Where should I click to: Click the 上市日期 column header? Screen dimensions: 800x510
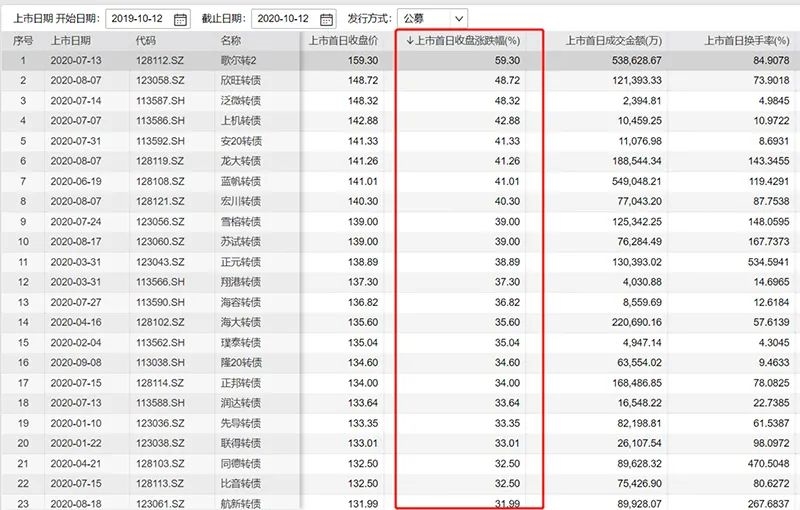[x=70, y=41]
